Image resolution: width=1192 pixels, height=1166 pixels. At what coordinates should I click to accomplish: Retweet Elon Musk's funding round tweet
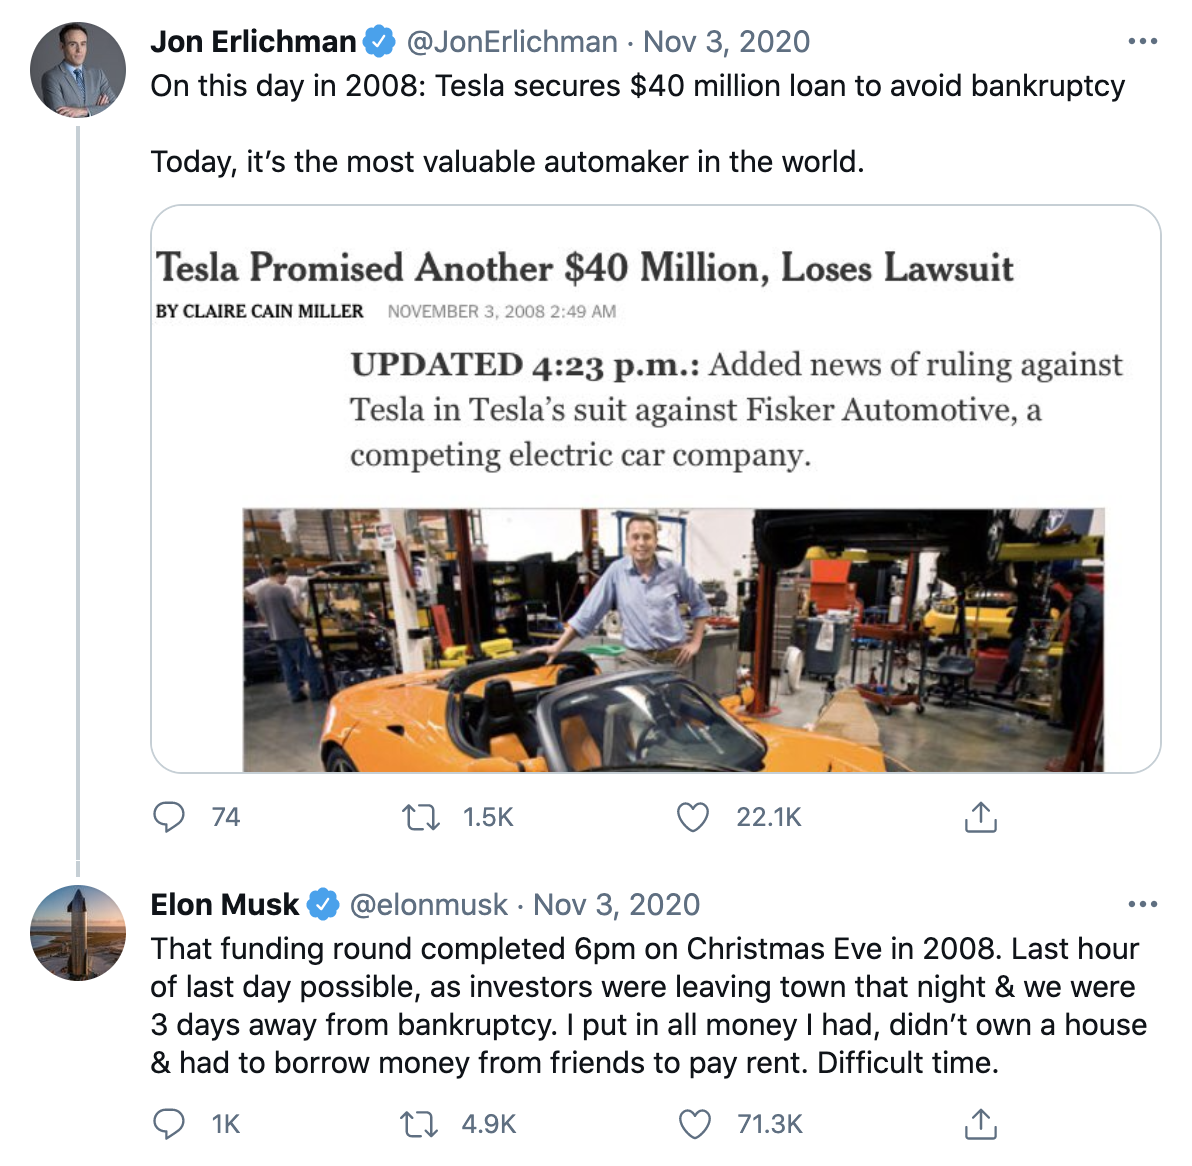[421, 1124]
